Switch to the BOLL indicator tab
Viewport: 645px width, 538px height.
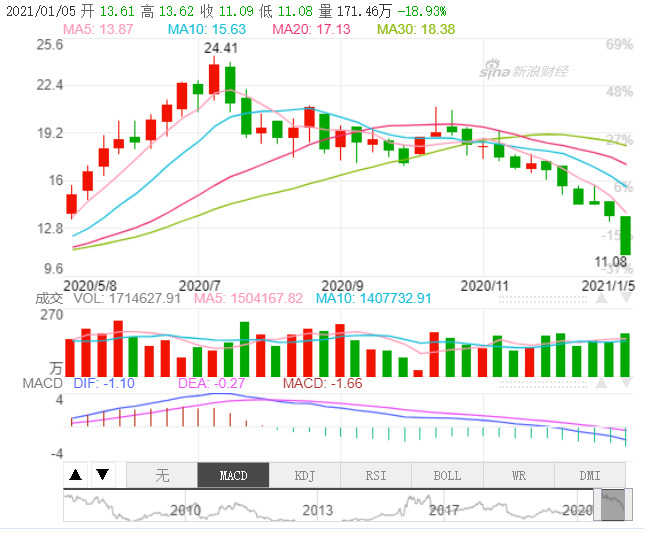click(x=447, y=475)
